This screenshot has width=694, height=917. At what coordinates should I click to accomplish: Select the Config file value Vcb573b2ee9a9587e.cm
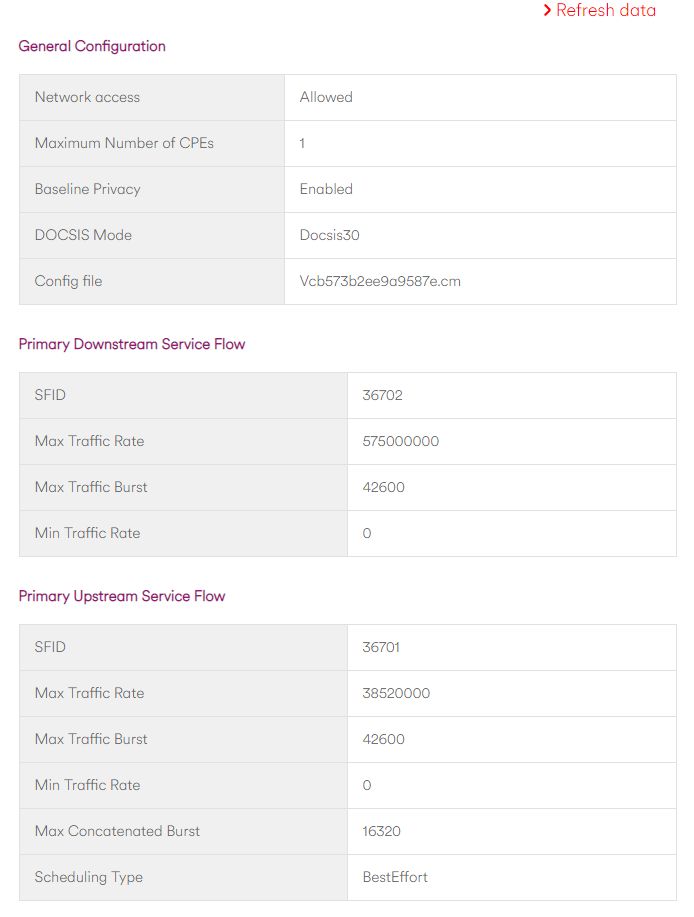[x=380, y=281]
